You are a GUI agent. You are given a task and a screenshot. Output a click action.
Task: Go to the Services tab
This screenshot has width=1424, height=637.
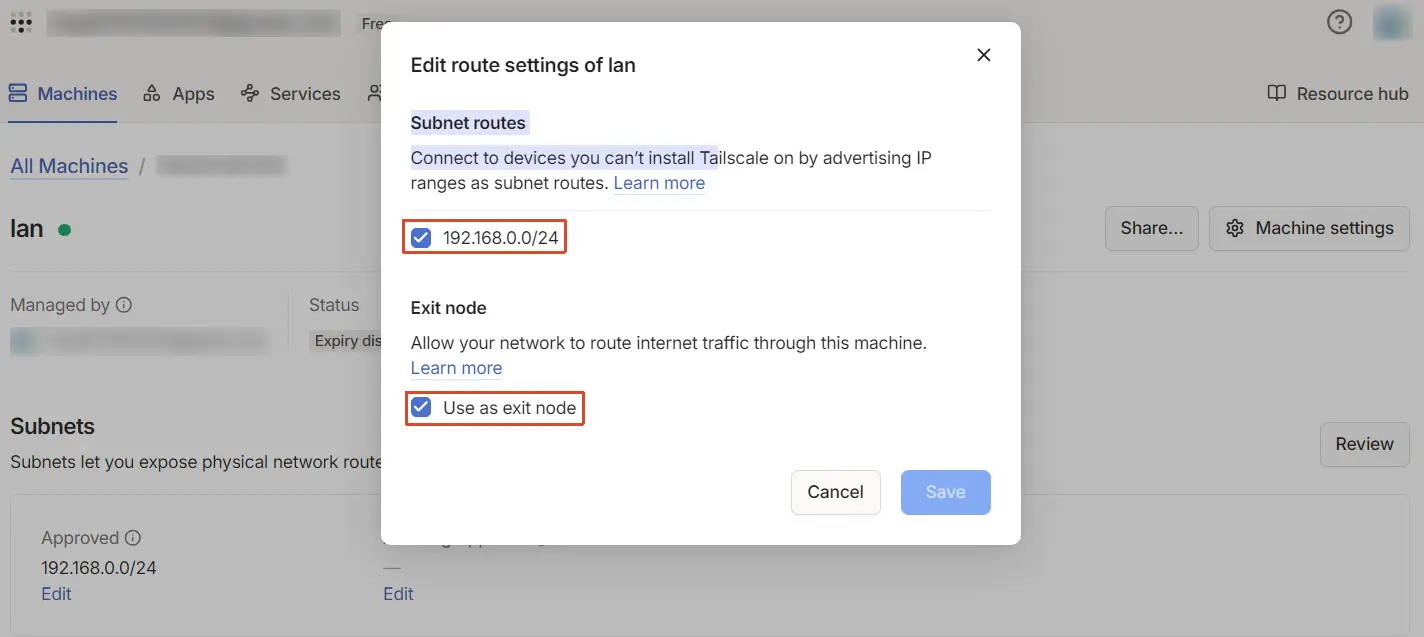coord(291,94)
